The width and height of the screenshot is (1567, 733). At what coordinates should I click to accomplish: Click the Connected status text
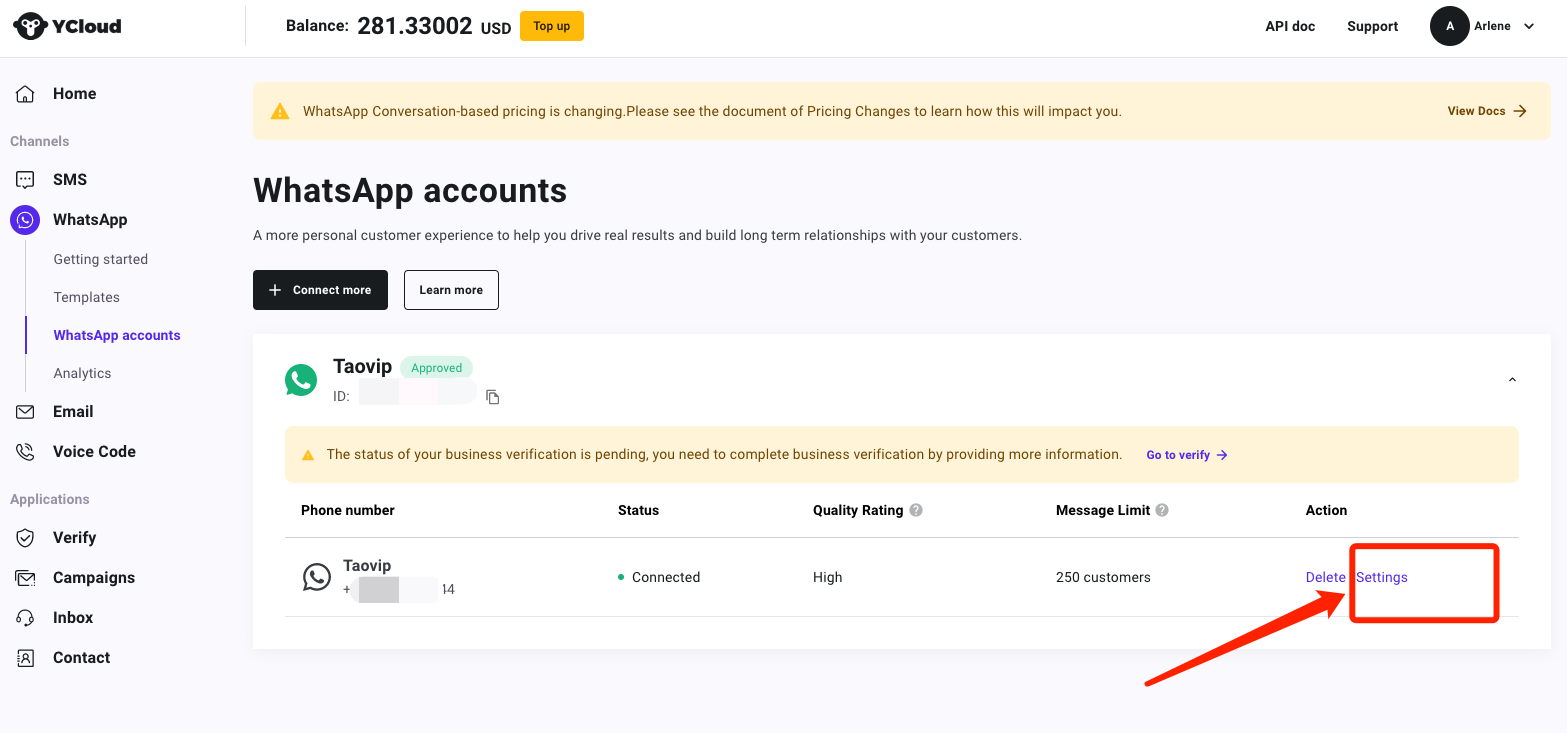click(666, 578)
